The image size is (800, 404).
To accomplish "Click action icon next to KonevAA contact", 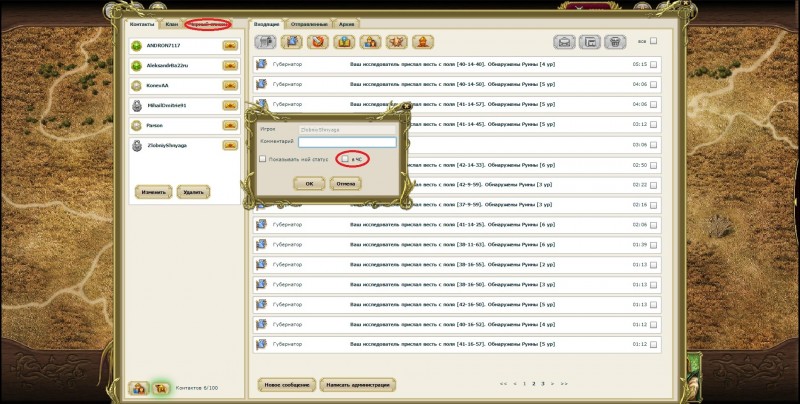I will 229,85.
